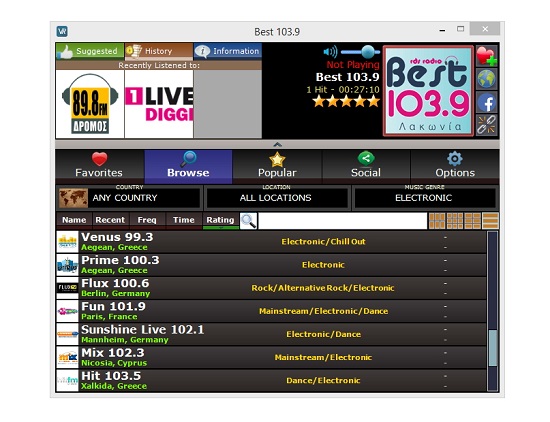
Task: Click Electronic/Chill Out genre text
Action: click(323, 242)
